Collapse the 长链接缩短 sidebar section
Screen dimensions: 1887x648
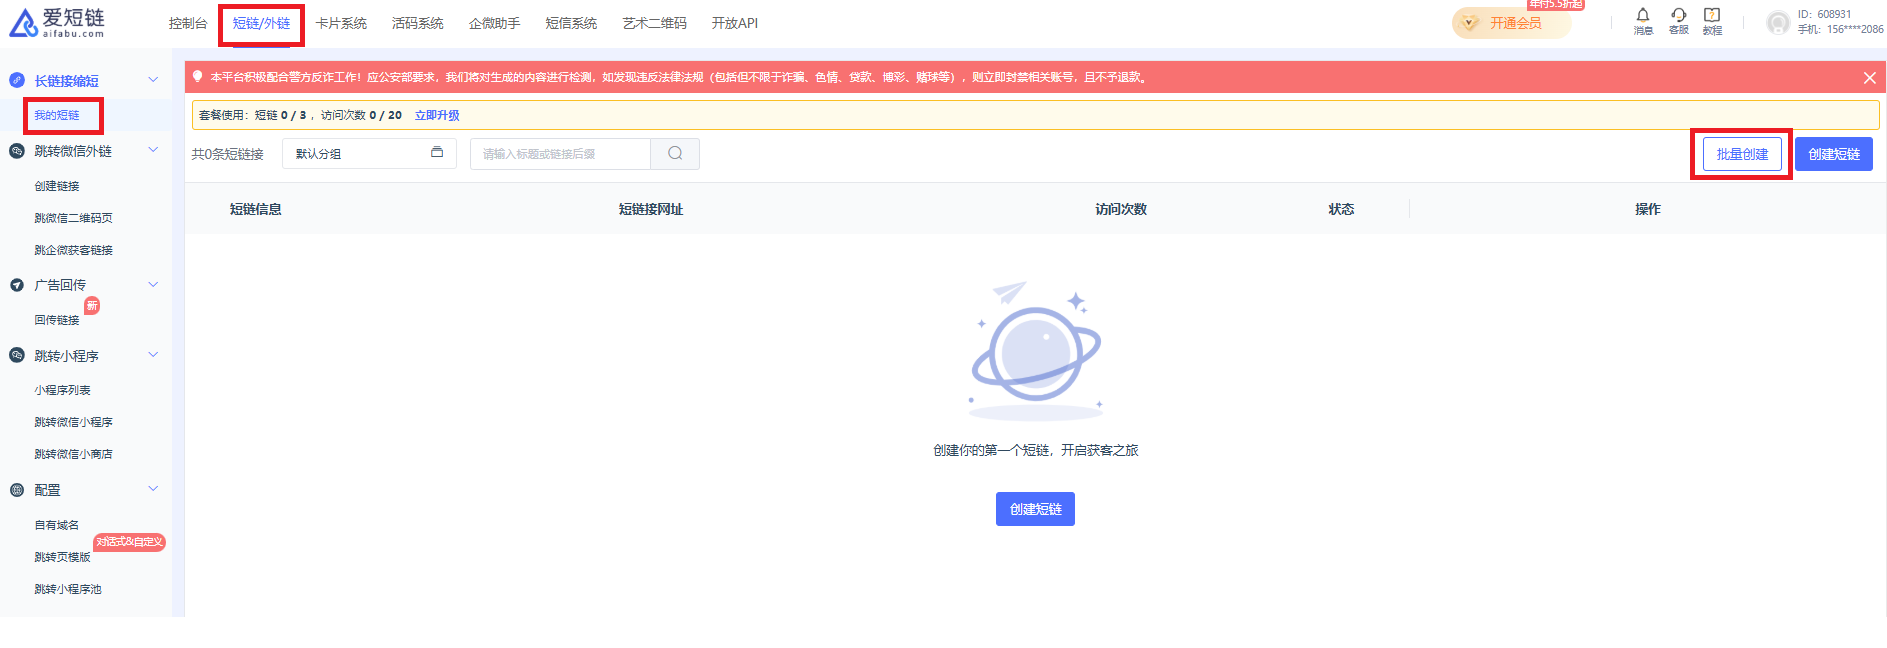point(153,80)
